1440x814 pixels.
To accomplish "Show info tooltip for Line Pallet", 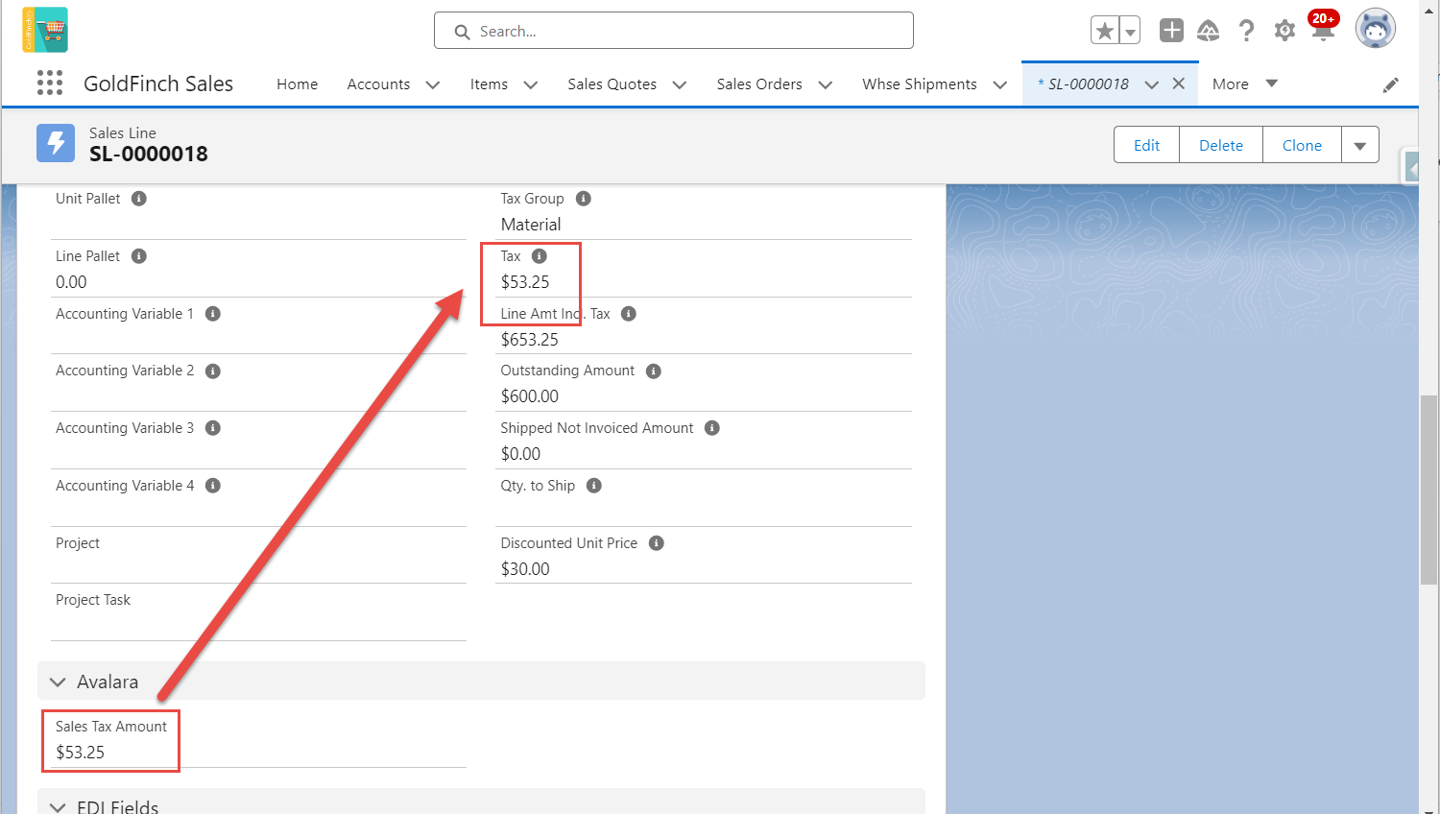I will (x=139, y=256).
